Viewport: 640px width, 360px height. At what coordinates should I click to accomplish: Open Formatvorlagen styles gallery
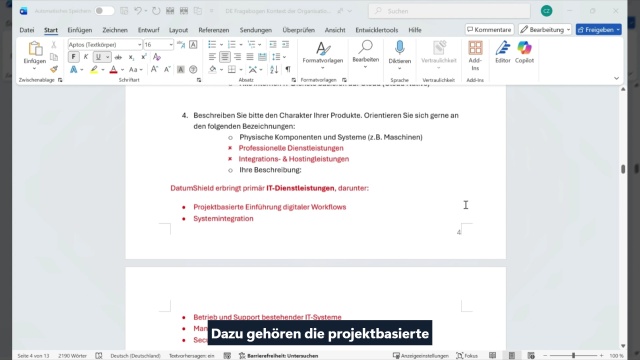tap(322, 56)
